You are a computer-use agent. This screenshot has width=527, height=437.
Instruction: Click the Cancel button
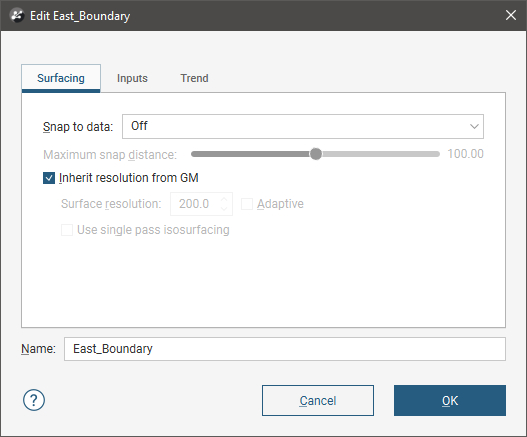(318, 400)
